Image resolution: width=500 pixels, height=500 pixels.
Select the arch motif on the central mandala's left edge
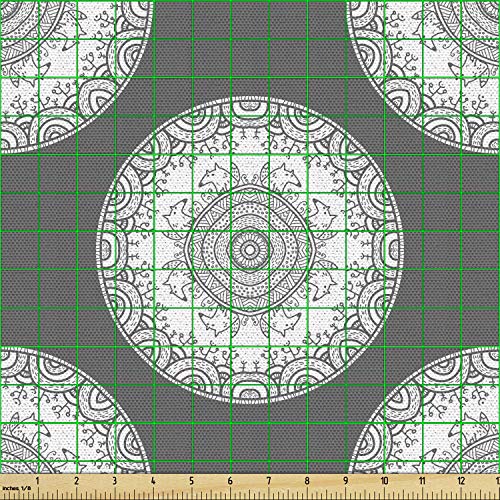pos(109,249)
